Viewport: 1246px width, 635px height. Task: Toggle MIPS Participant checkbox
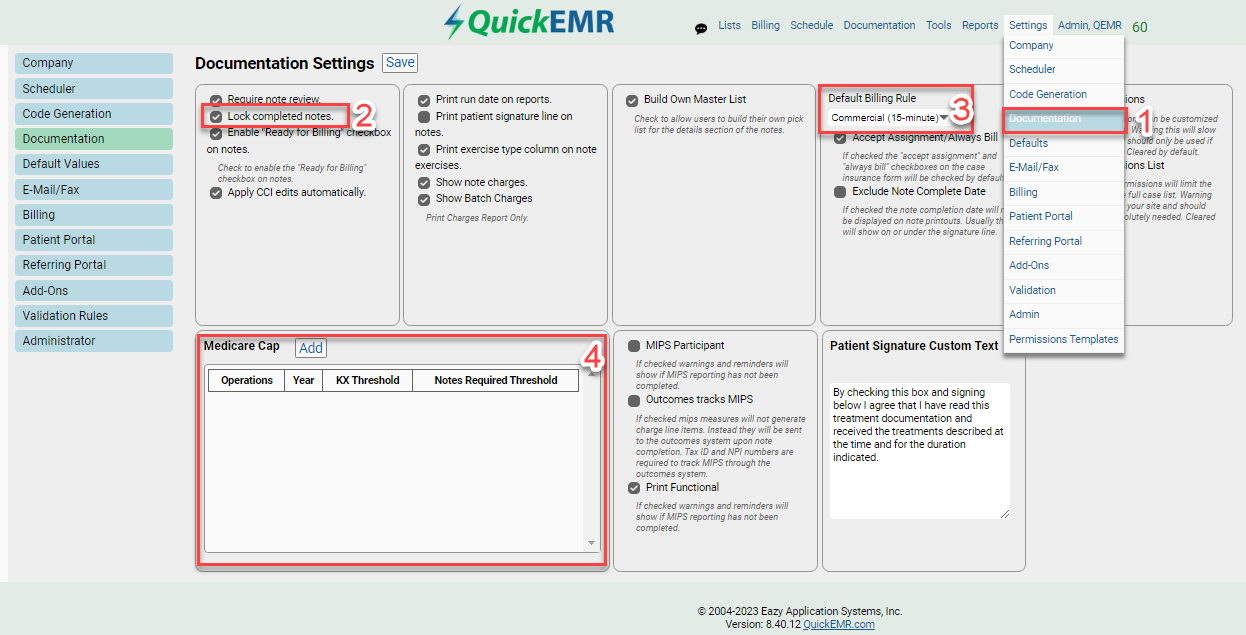pyautogui.click(x=634, y=346)
